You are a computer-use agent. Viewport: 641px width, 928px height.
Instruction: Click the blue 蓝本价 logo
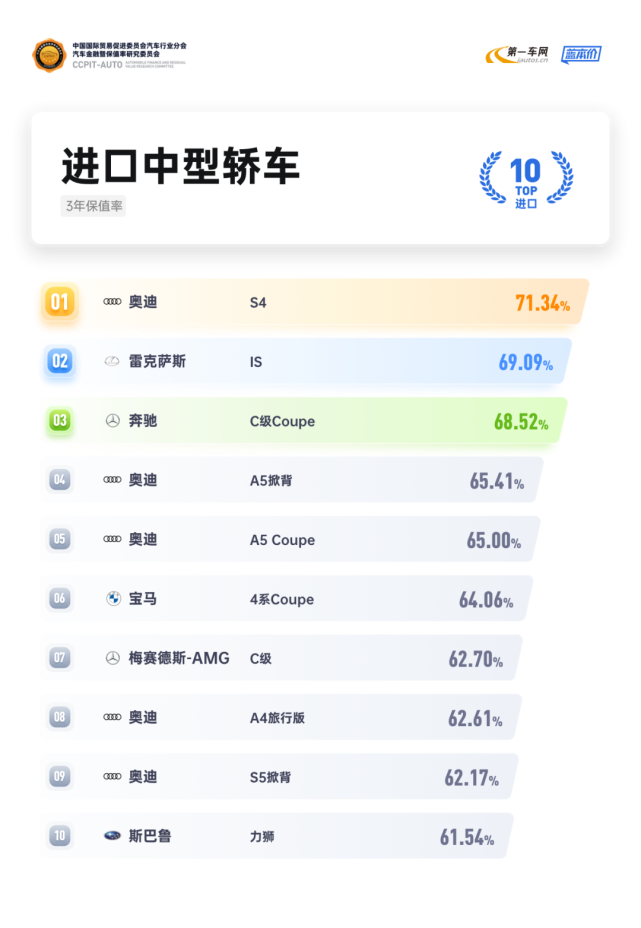click(x=581, y=54)
